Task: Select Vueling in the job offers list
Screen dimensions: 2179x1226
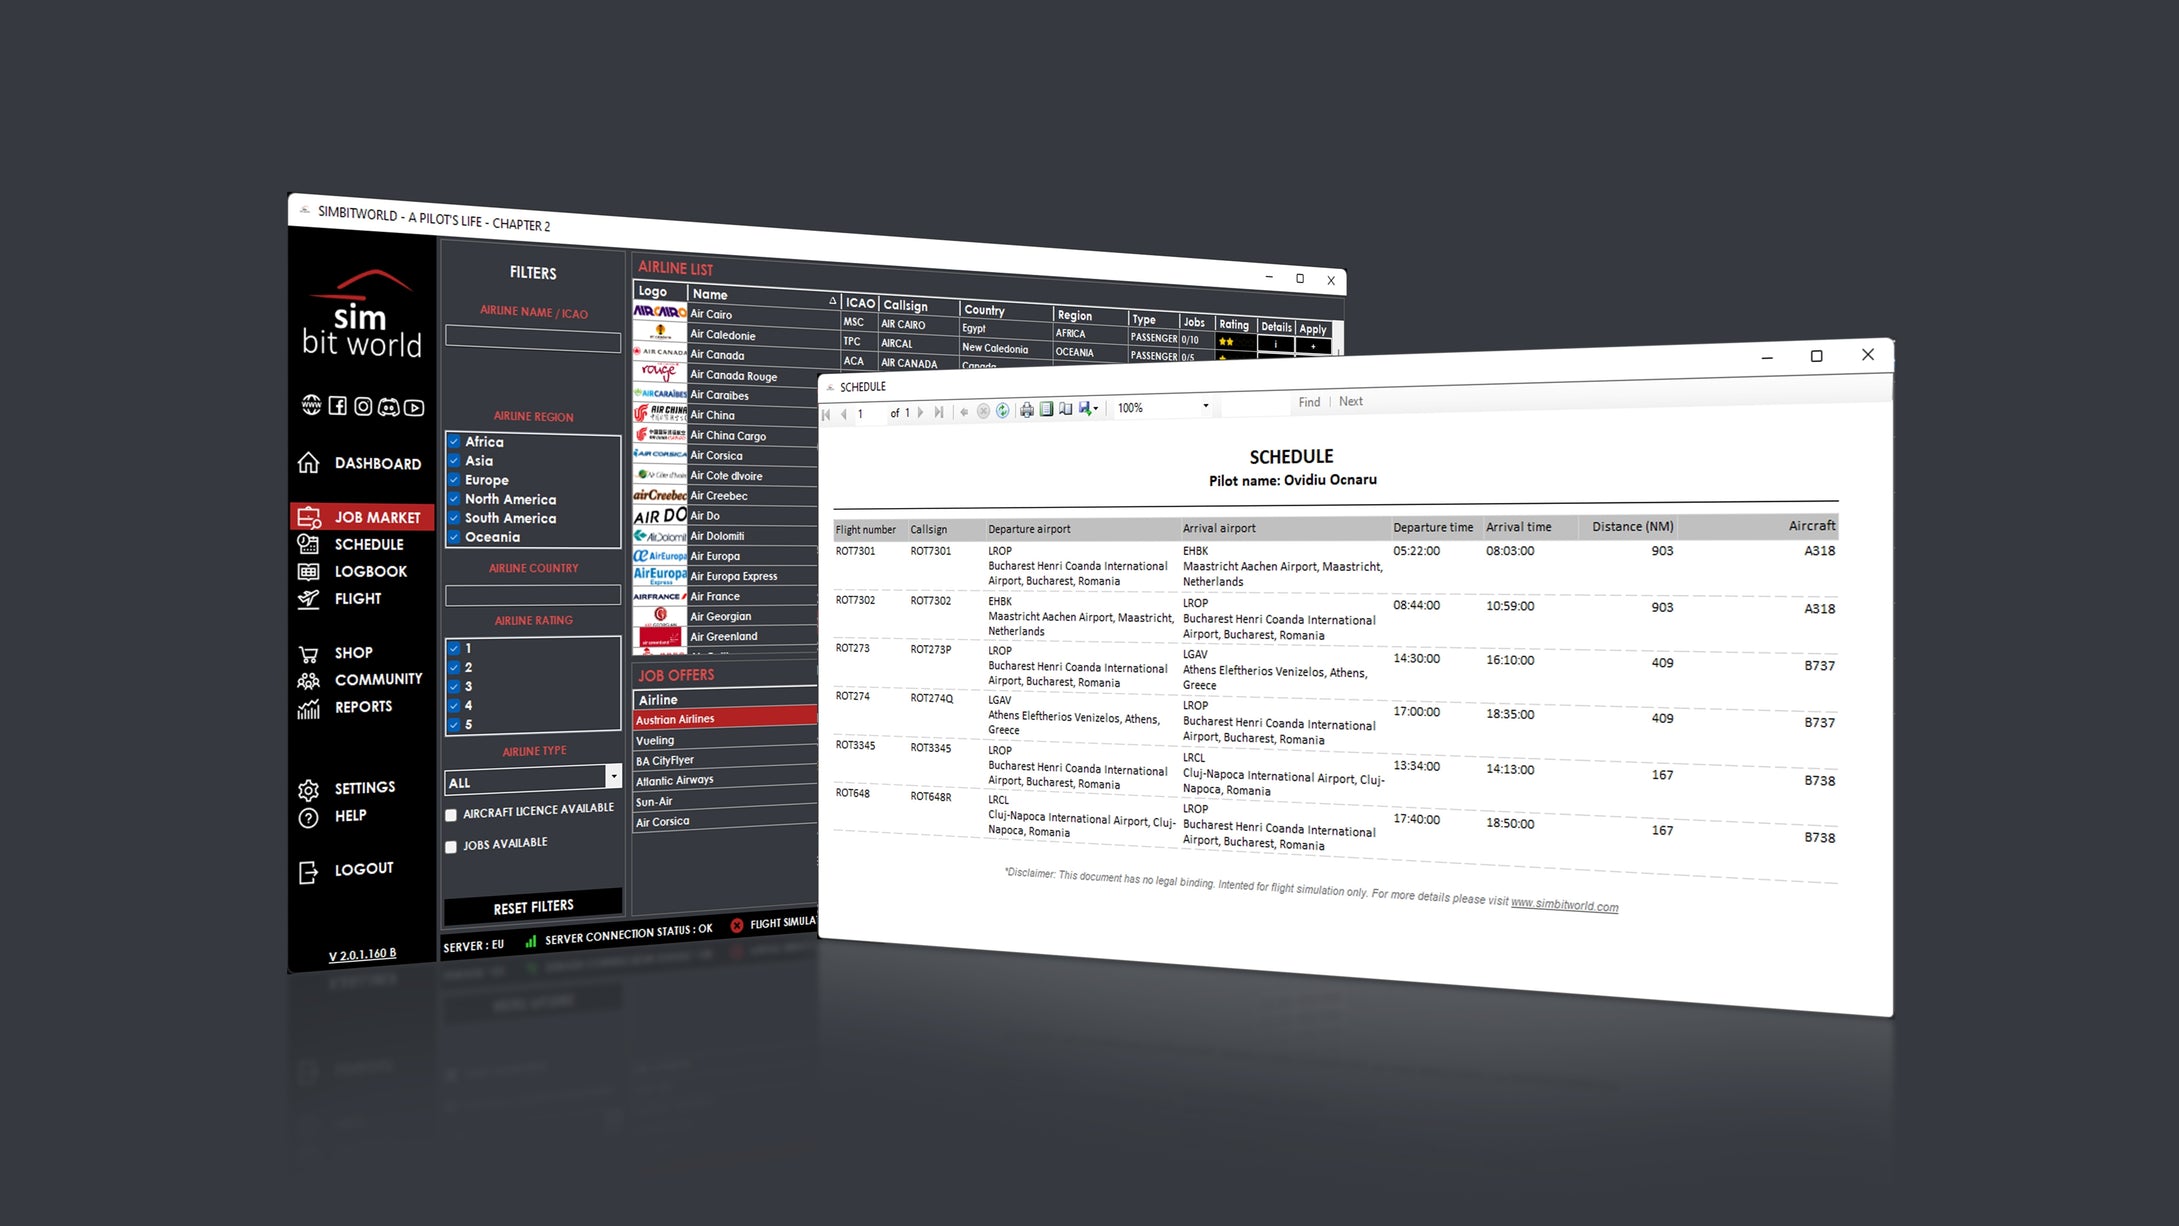Action: click(x=655, y=740)
